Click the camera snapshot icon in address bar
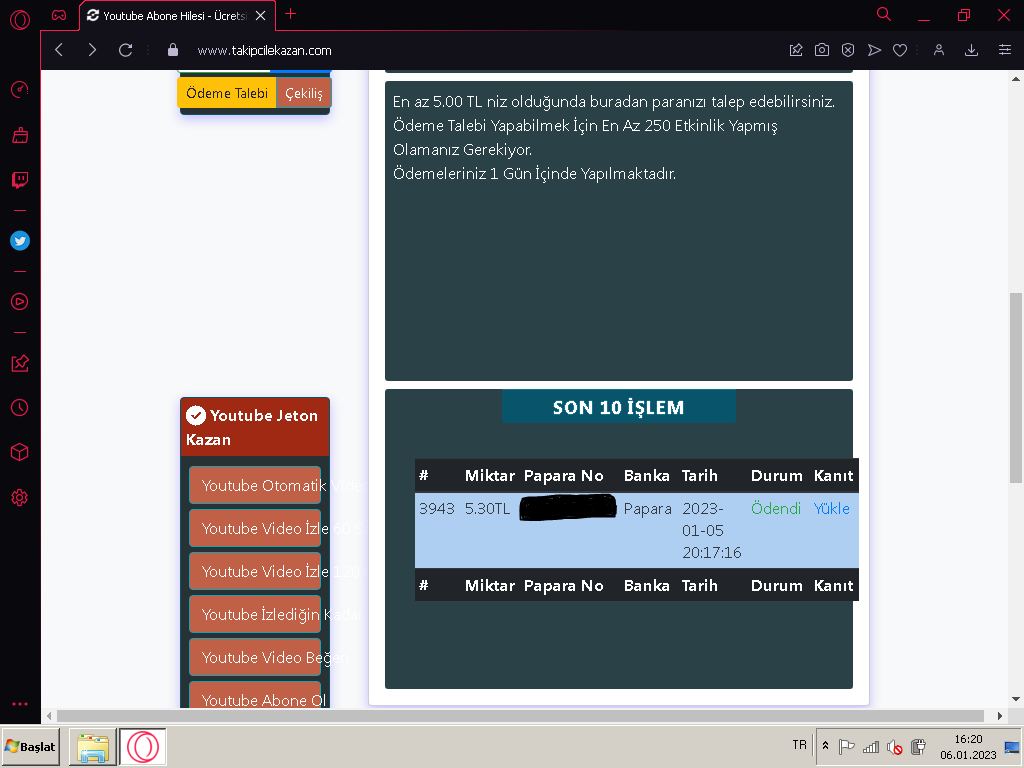This screenshot has height=768, width=1024. [821, 50]
